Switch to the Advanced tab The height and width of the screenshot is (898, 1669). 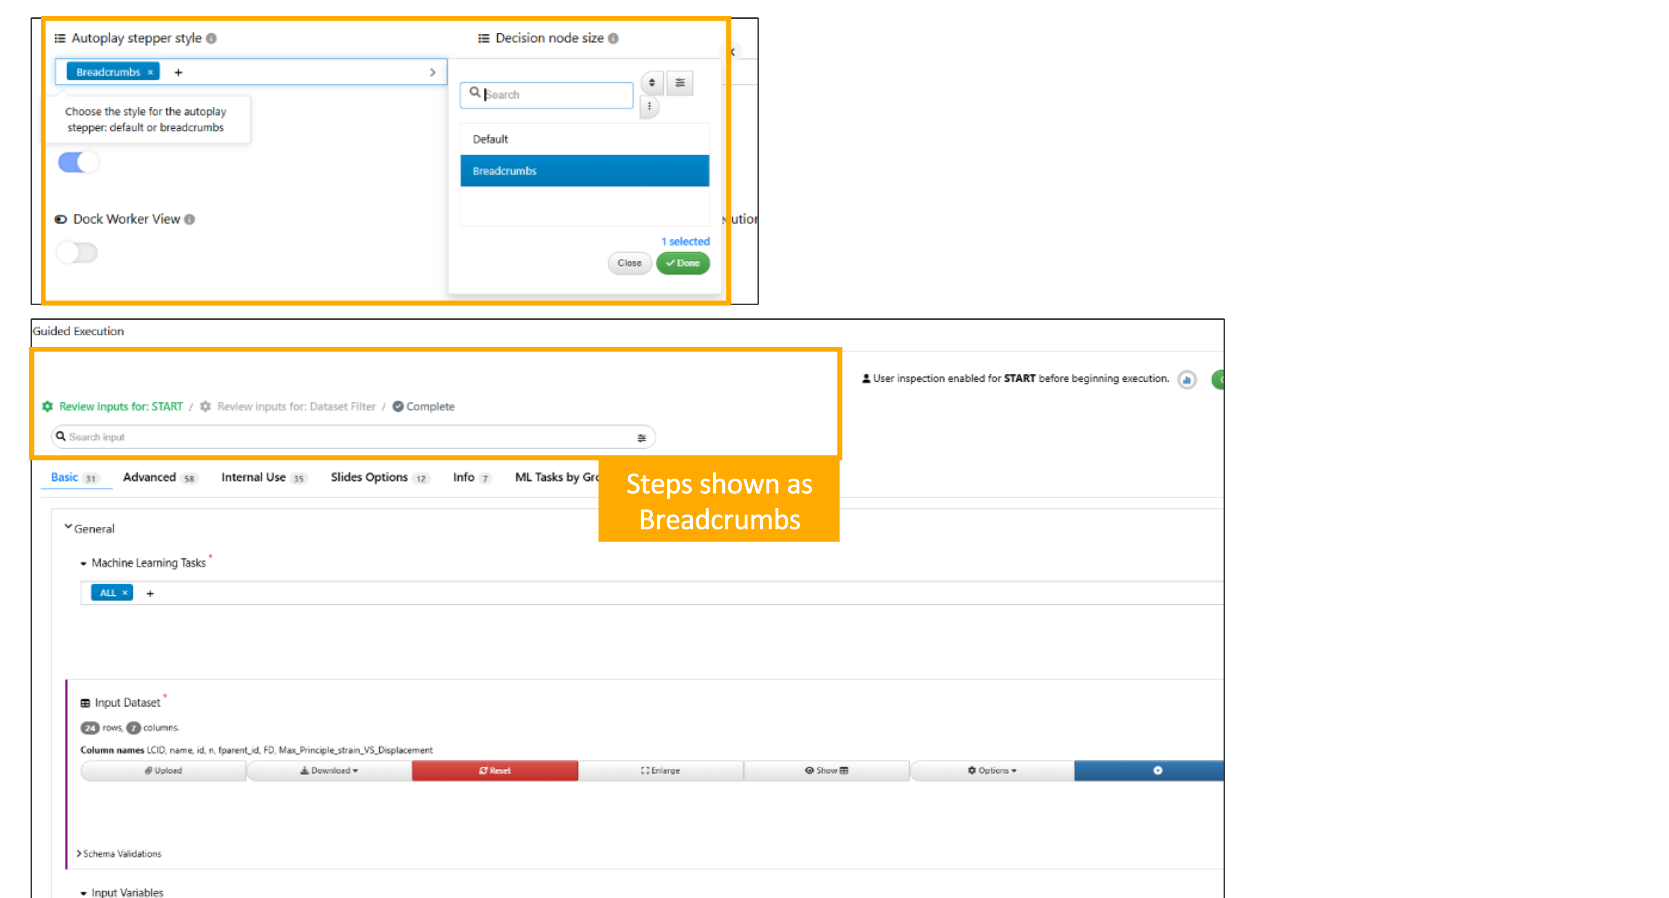click(x=149, y=478)
